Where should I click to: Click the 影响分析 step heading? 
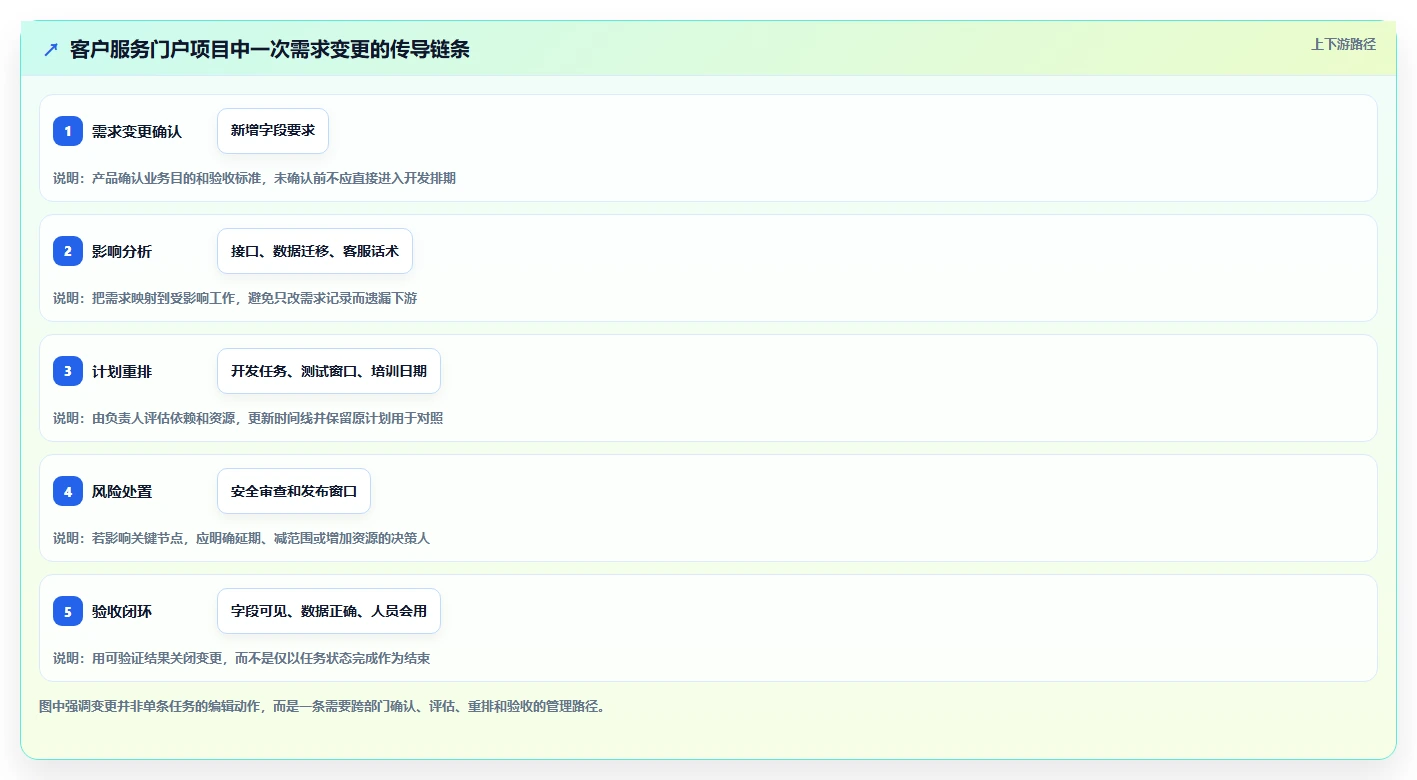click(122, 251)
